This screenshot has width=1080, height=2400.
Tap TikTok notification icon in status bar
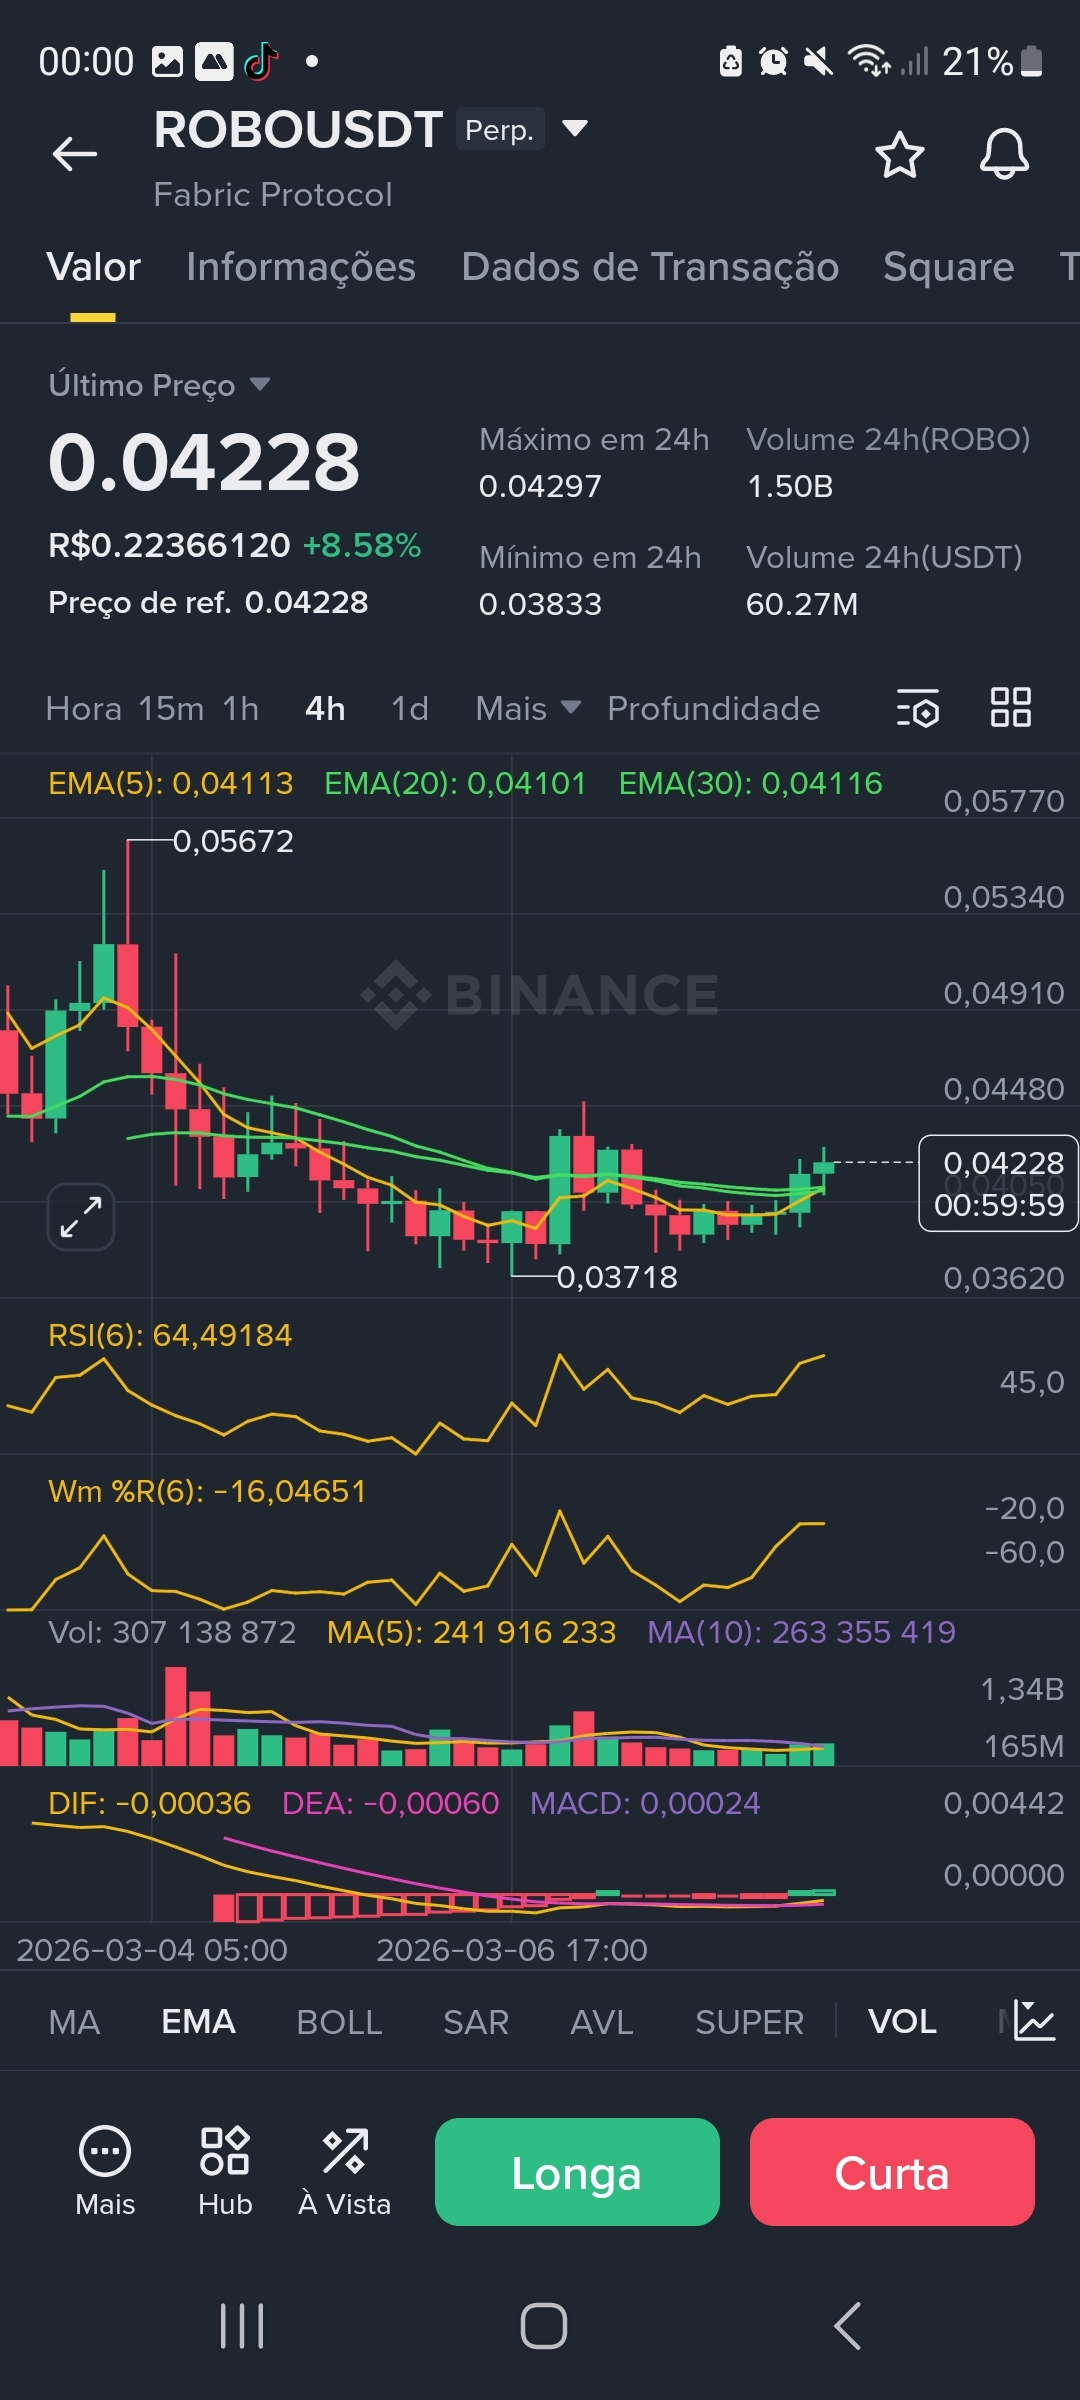(x=261, y=62)
